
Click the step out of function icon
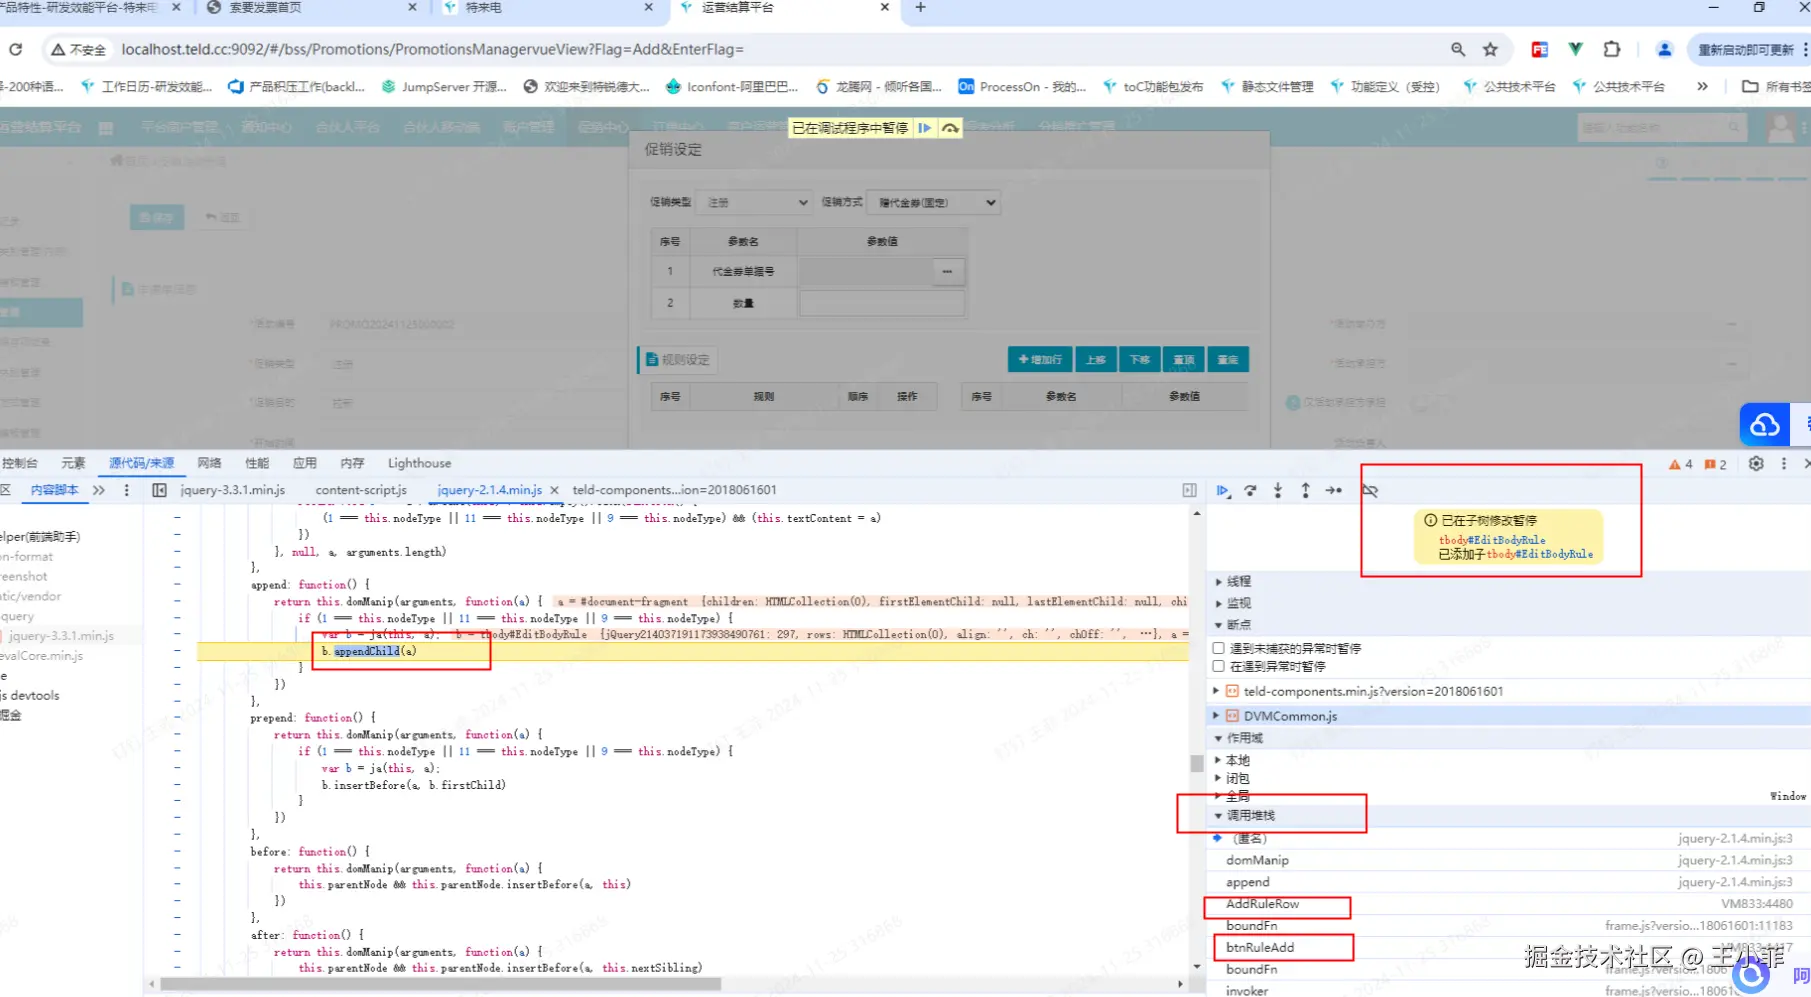pyautogui.click(x=1305, y=491)
